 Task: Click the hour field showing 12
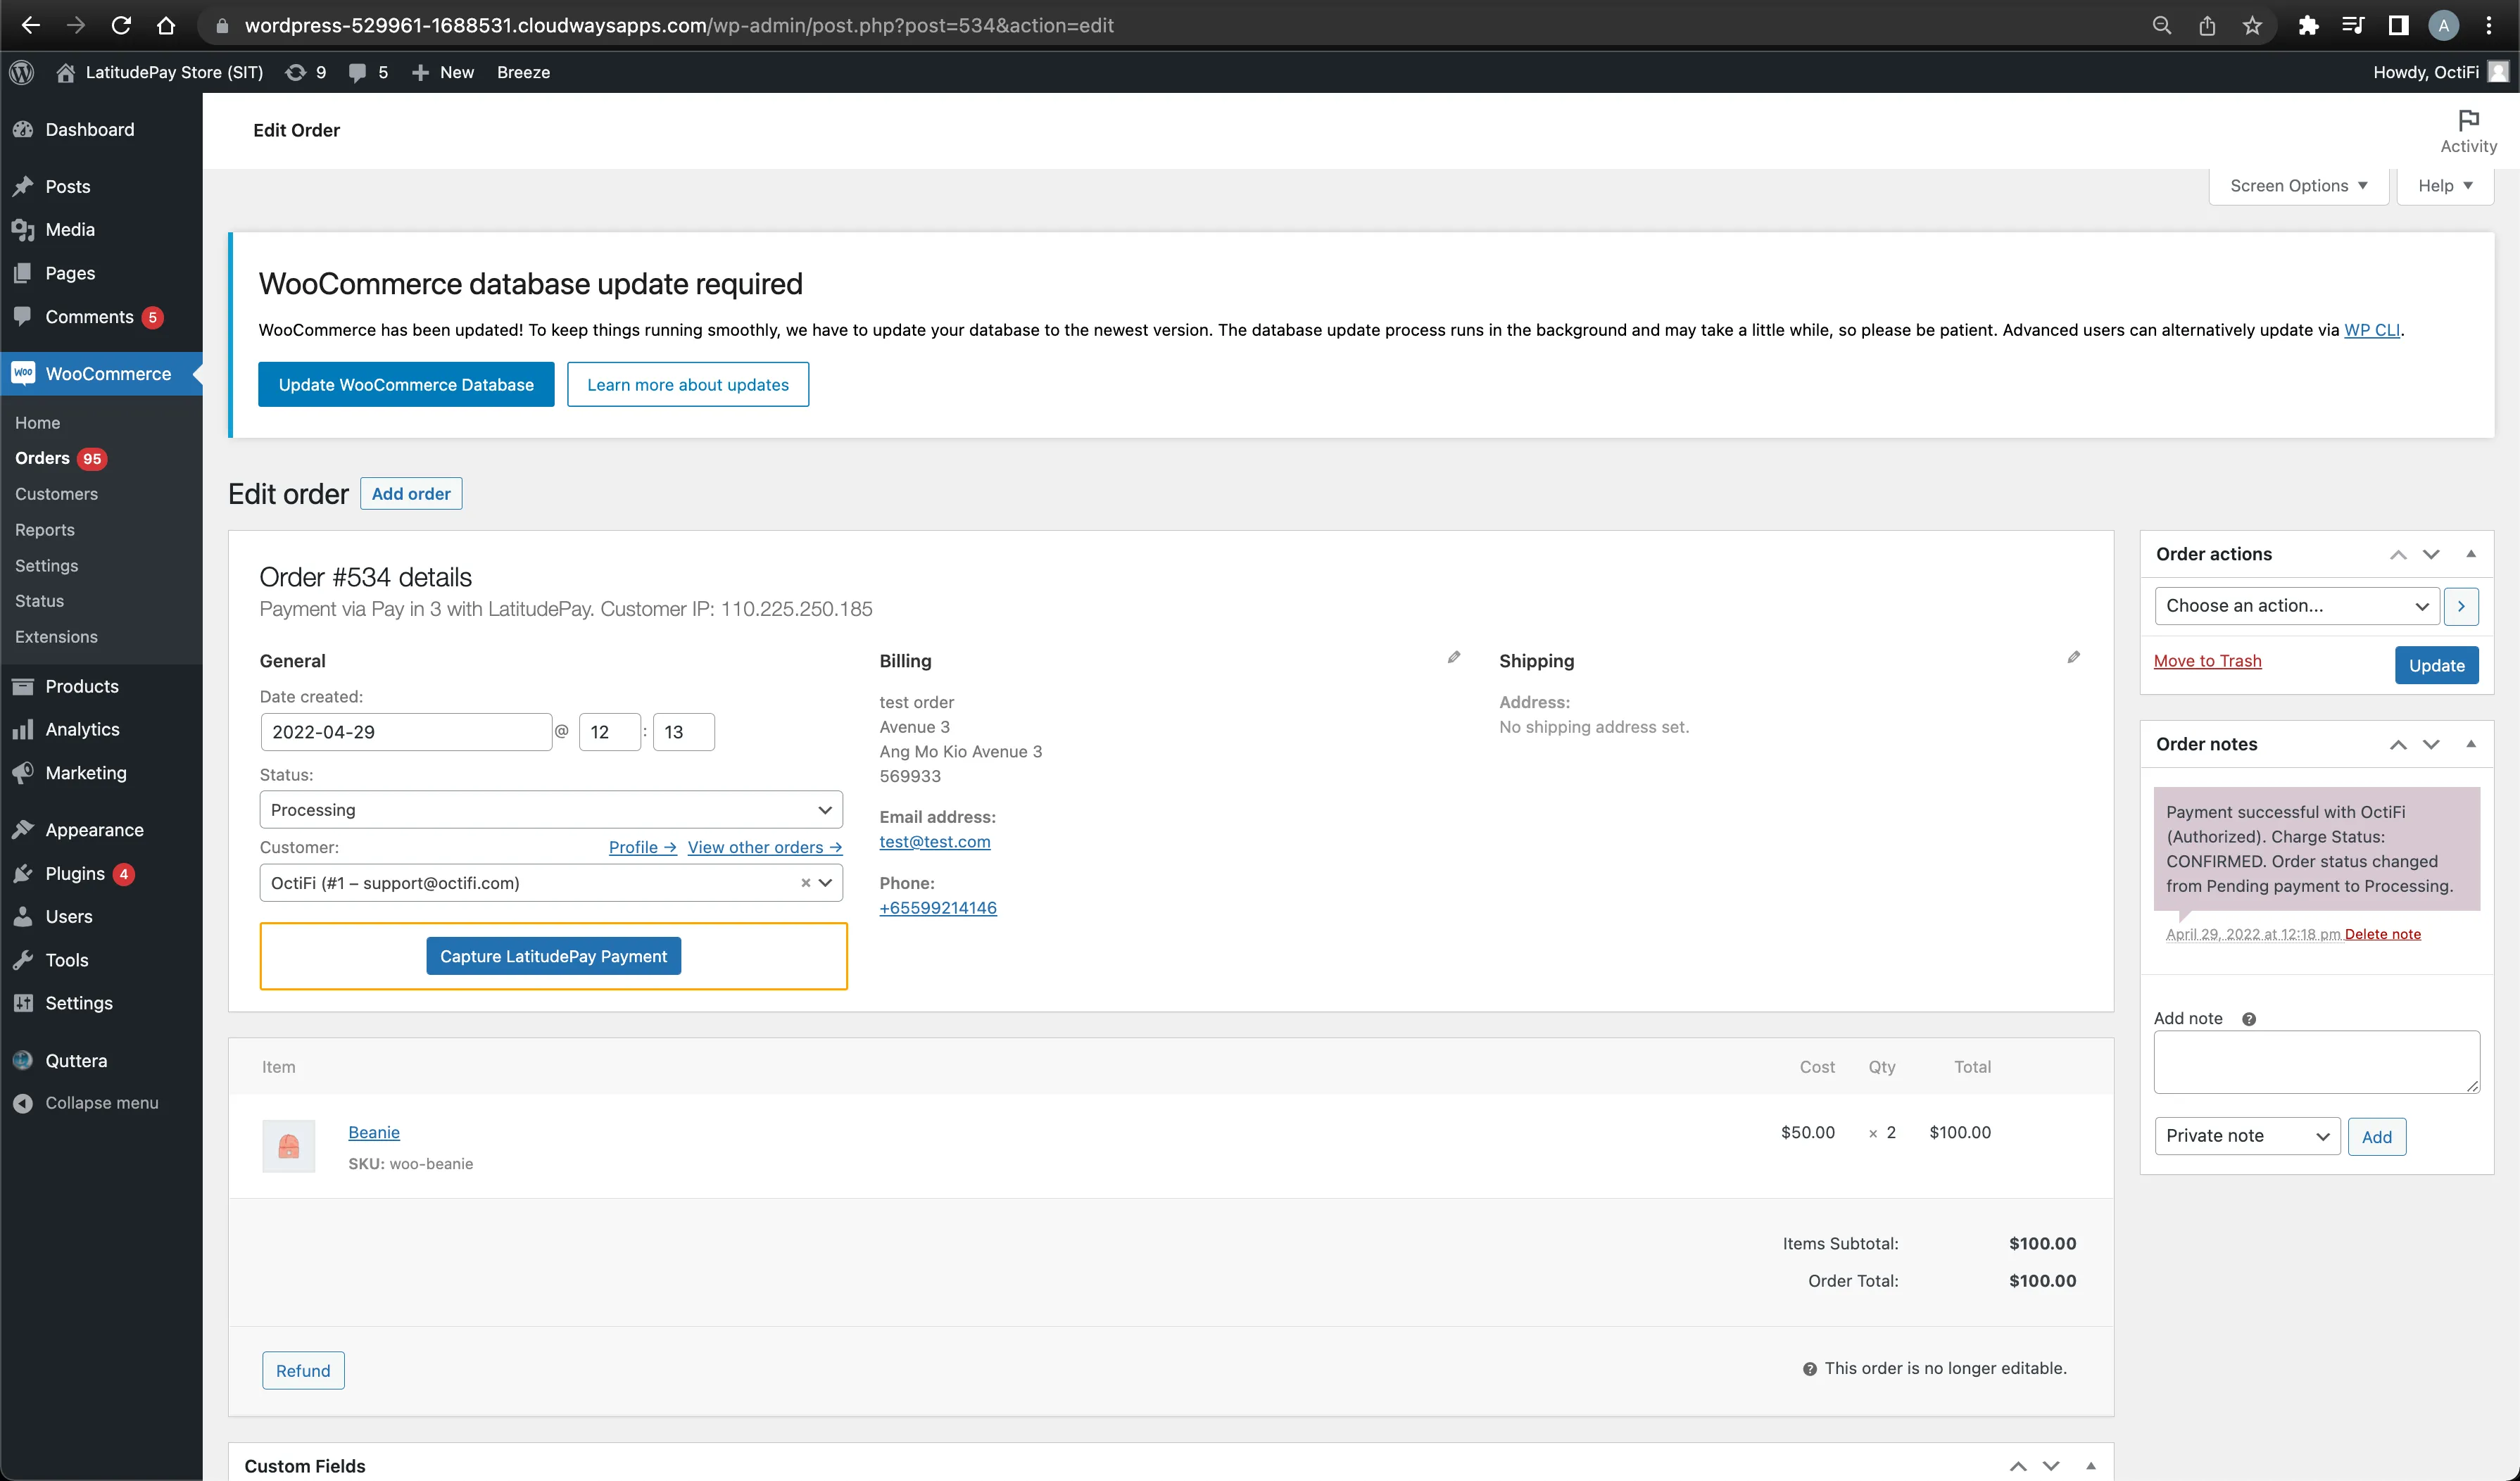[610, 732]
